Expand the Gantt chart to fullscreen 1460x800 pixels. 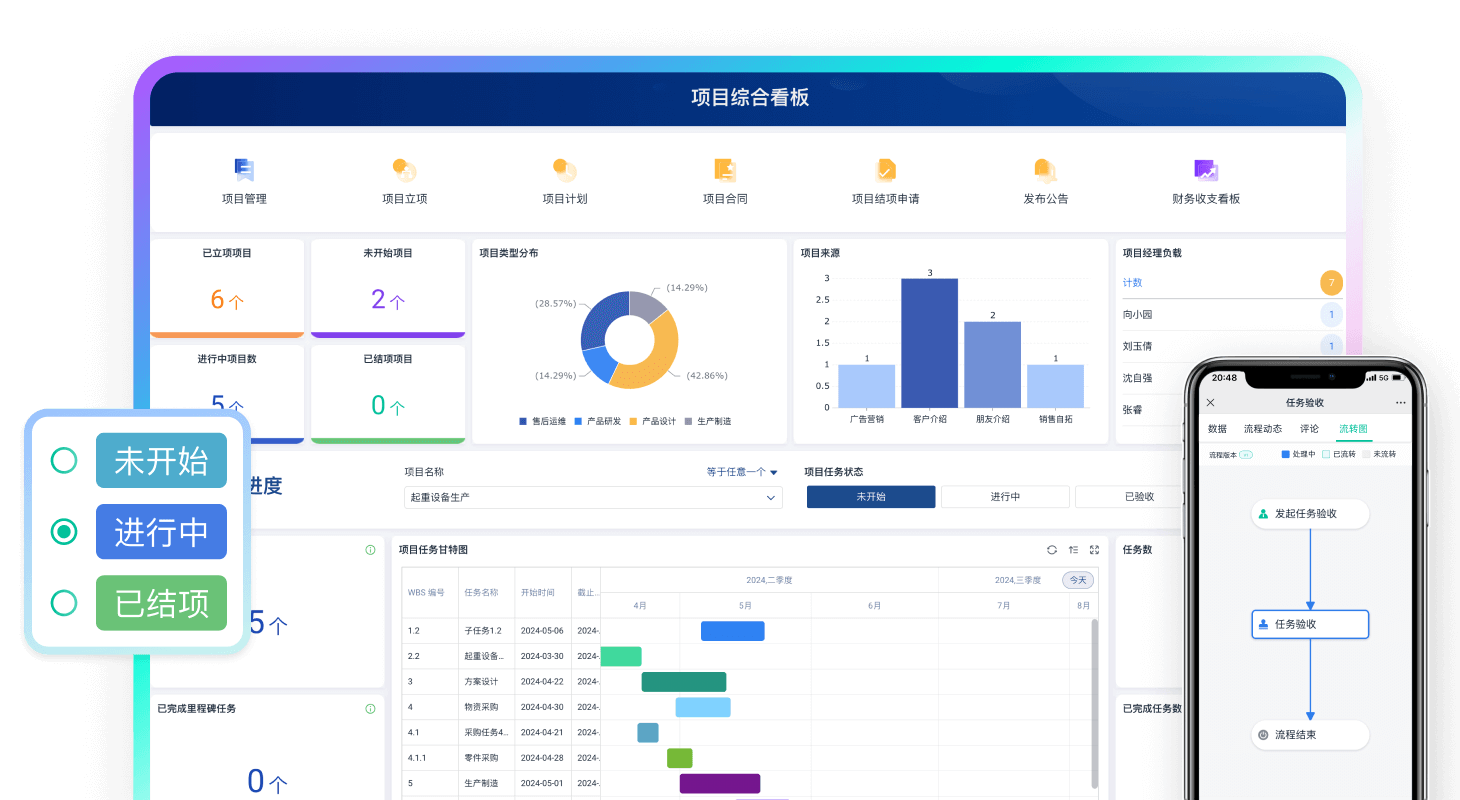click(x=1094, y=550)
